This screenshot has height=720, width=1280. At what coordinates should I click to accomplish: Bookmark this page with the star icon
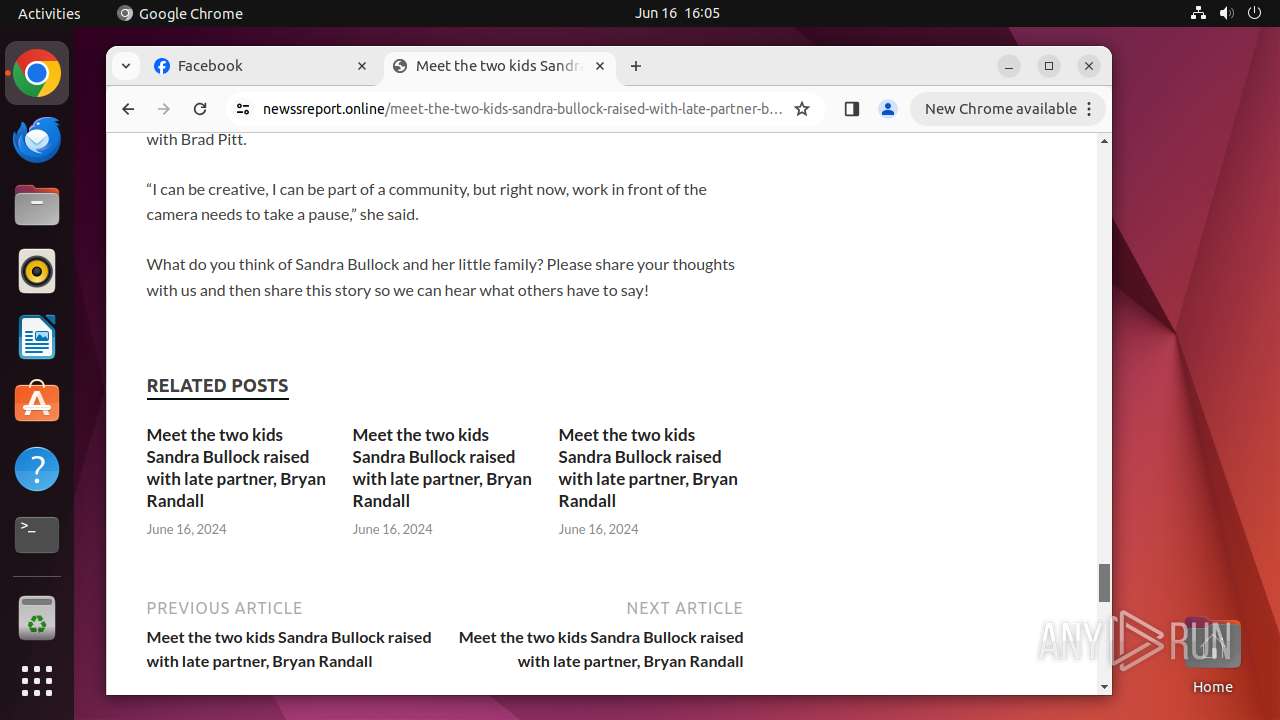click(802, 109)
